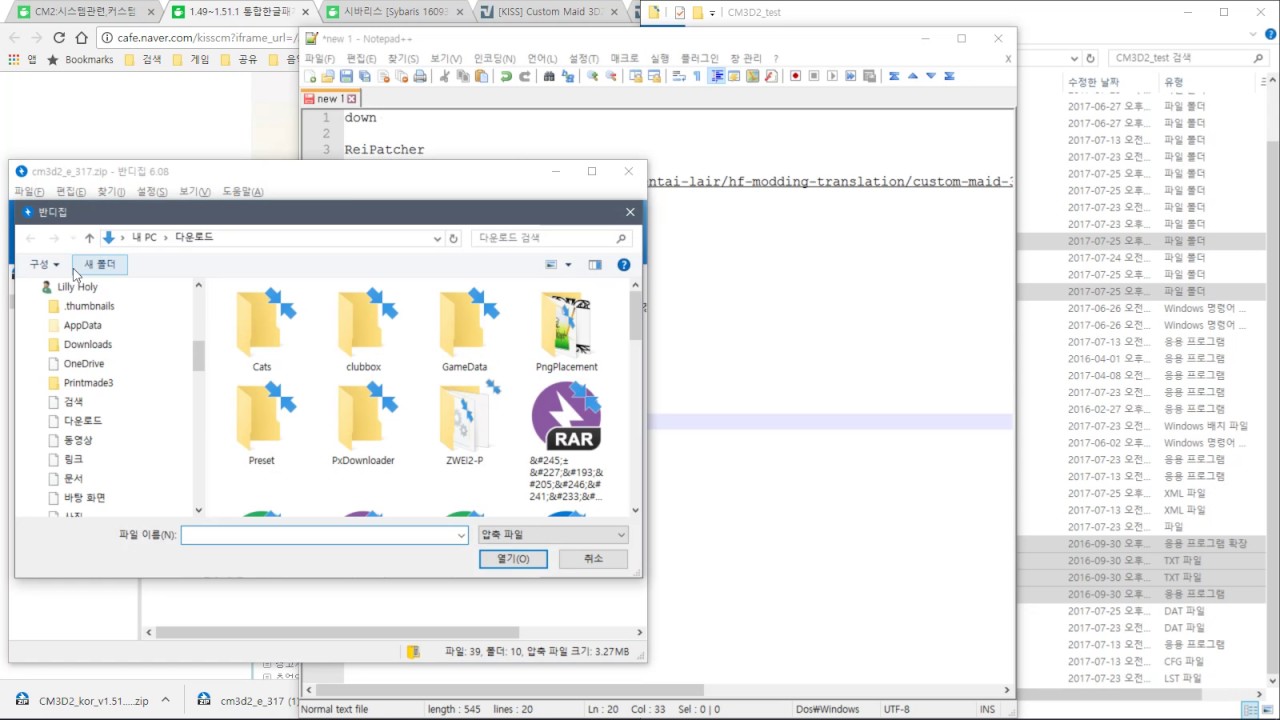The width and height of the screenshot is (1280, 720).
Task: Click Chrome back navigation arrow
Action: (14, 37)
